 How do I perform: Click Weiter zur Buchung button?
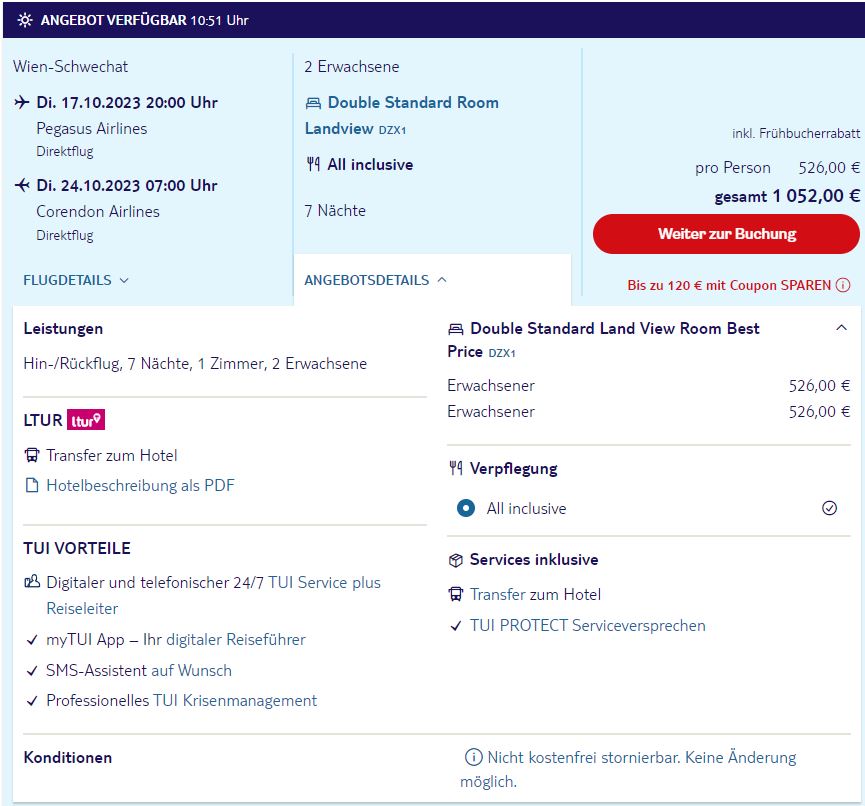(726, 234)
